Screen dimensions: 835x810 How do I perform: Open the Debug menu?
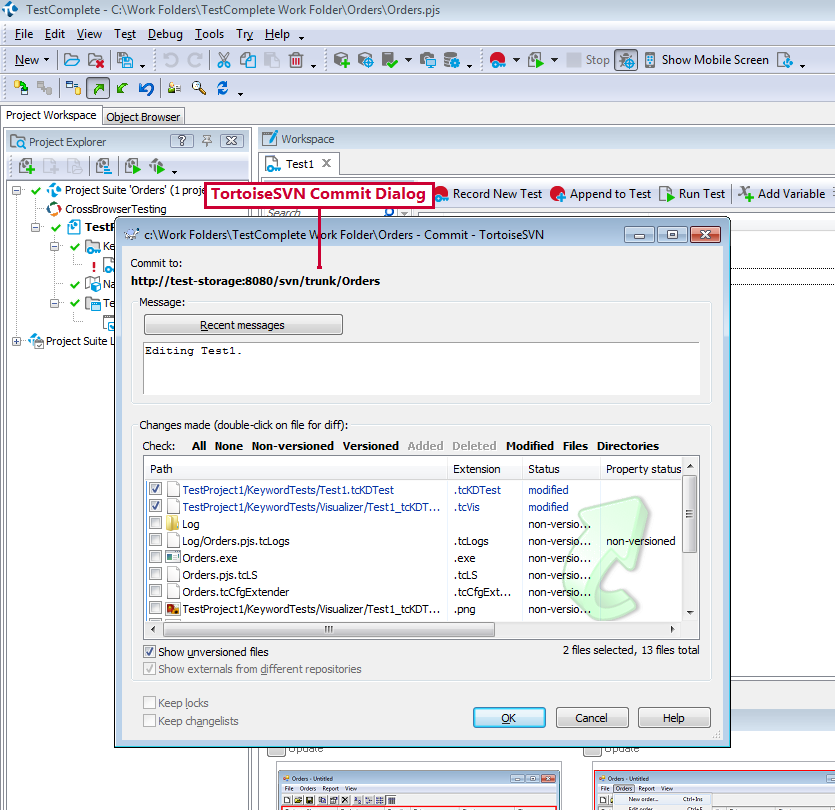pyautogui.click(x=165, y=34)
